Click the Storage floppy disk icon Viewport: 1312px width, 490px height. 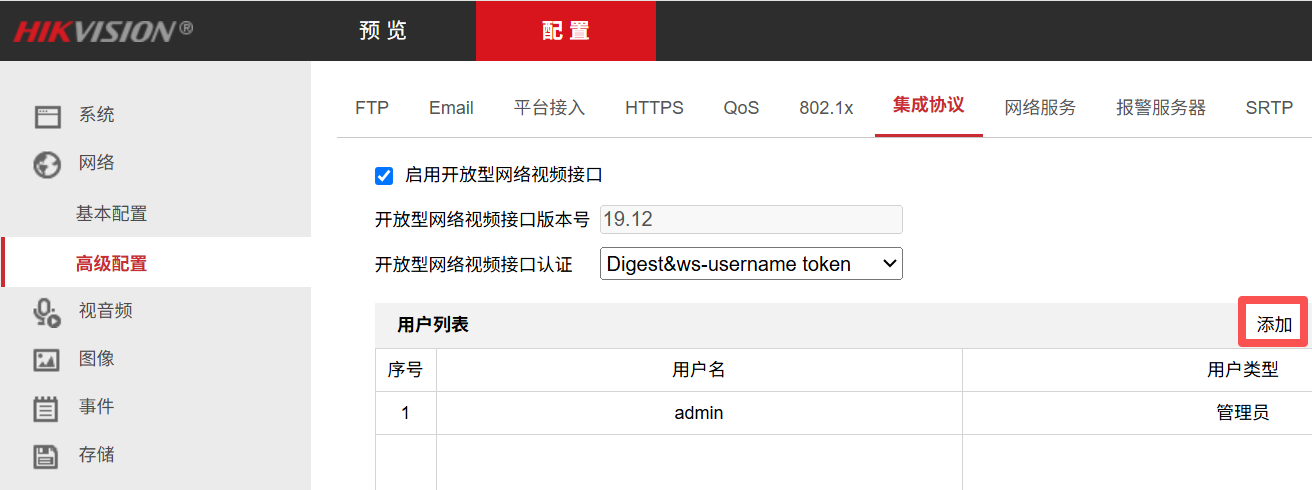coord(47,456)
